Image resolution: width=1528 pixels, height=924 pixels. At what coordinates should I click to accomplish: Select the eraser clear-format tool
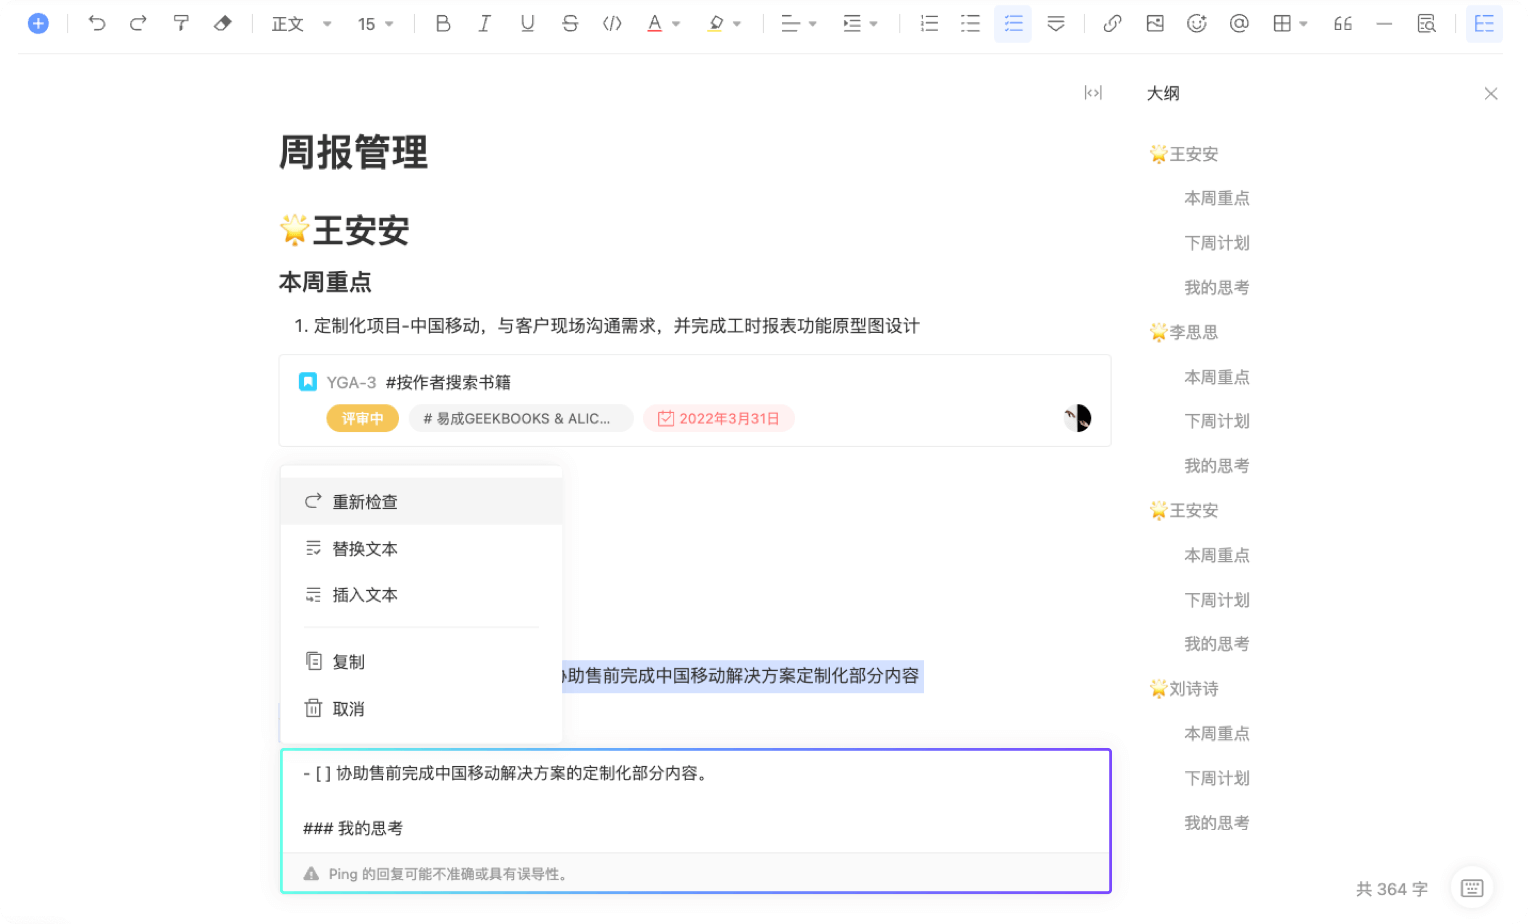223,23
